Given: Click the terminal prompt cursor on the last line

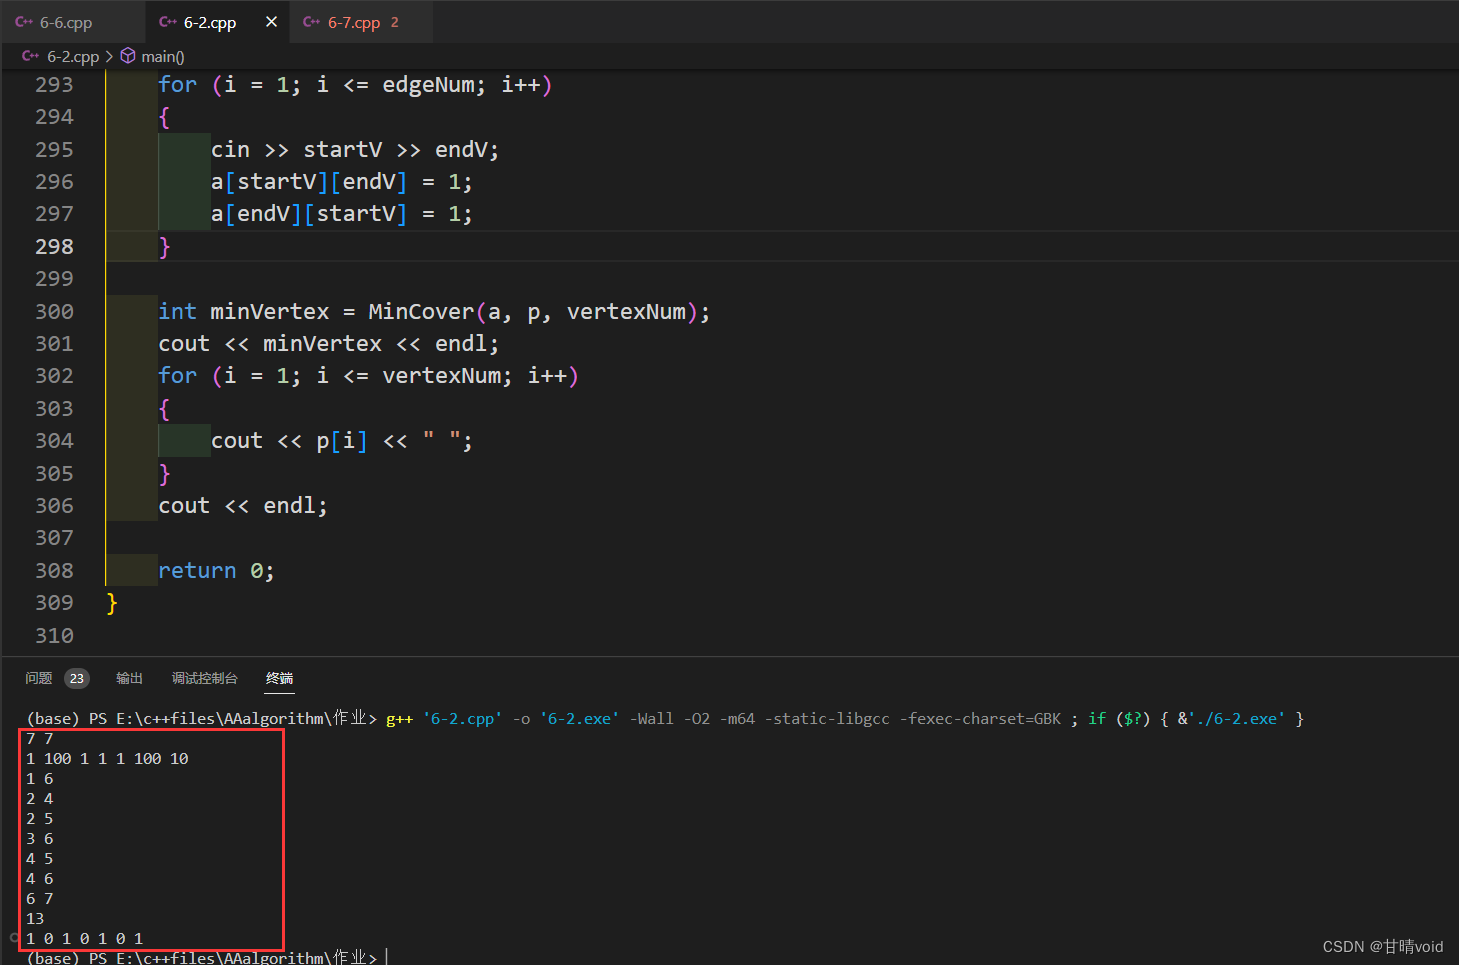Looking at the screenshot, I should 387,957.
